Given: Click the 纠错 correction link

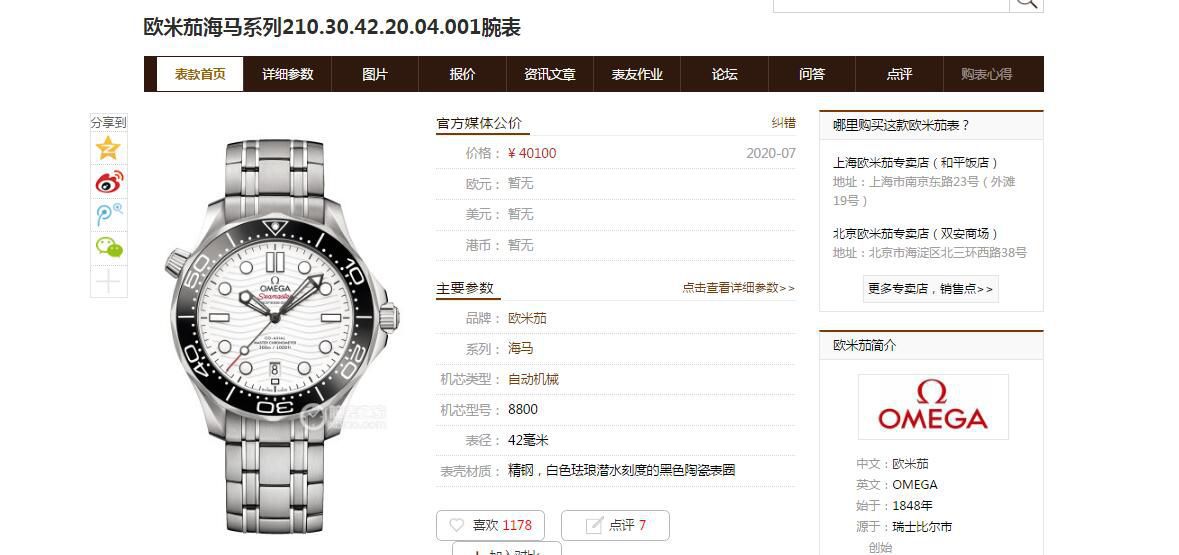Looking at the screenshot, I should (x=783, y=123).
